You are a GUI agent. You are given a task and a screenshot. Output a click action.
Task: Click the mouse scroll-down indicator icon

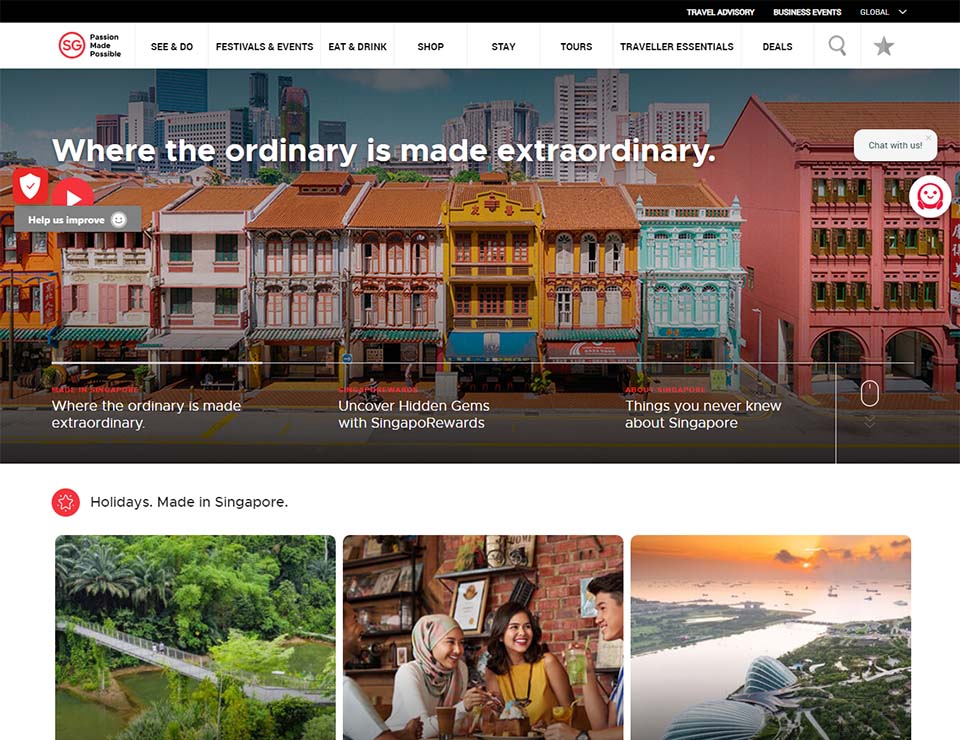coord(869,393)
